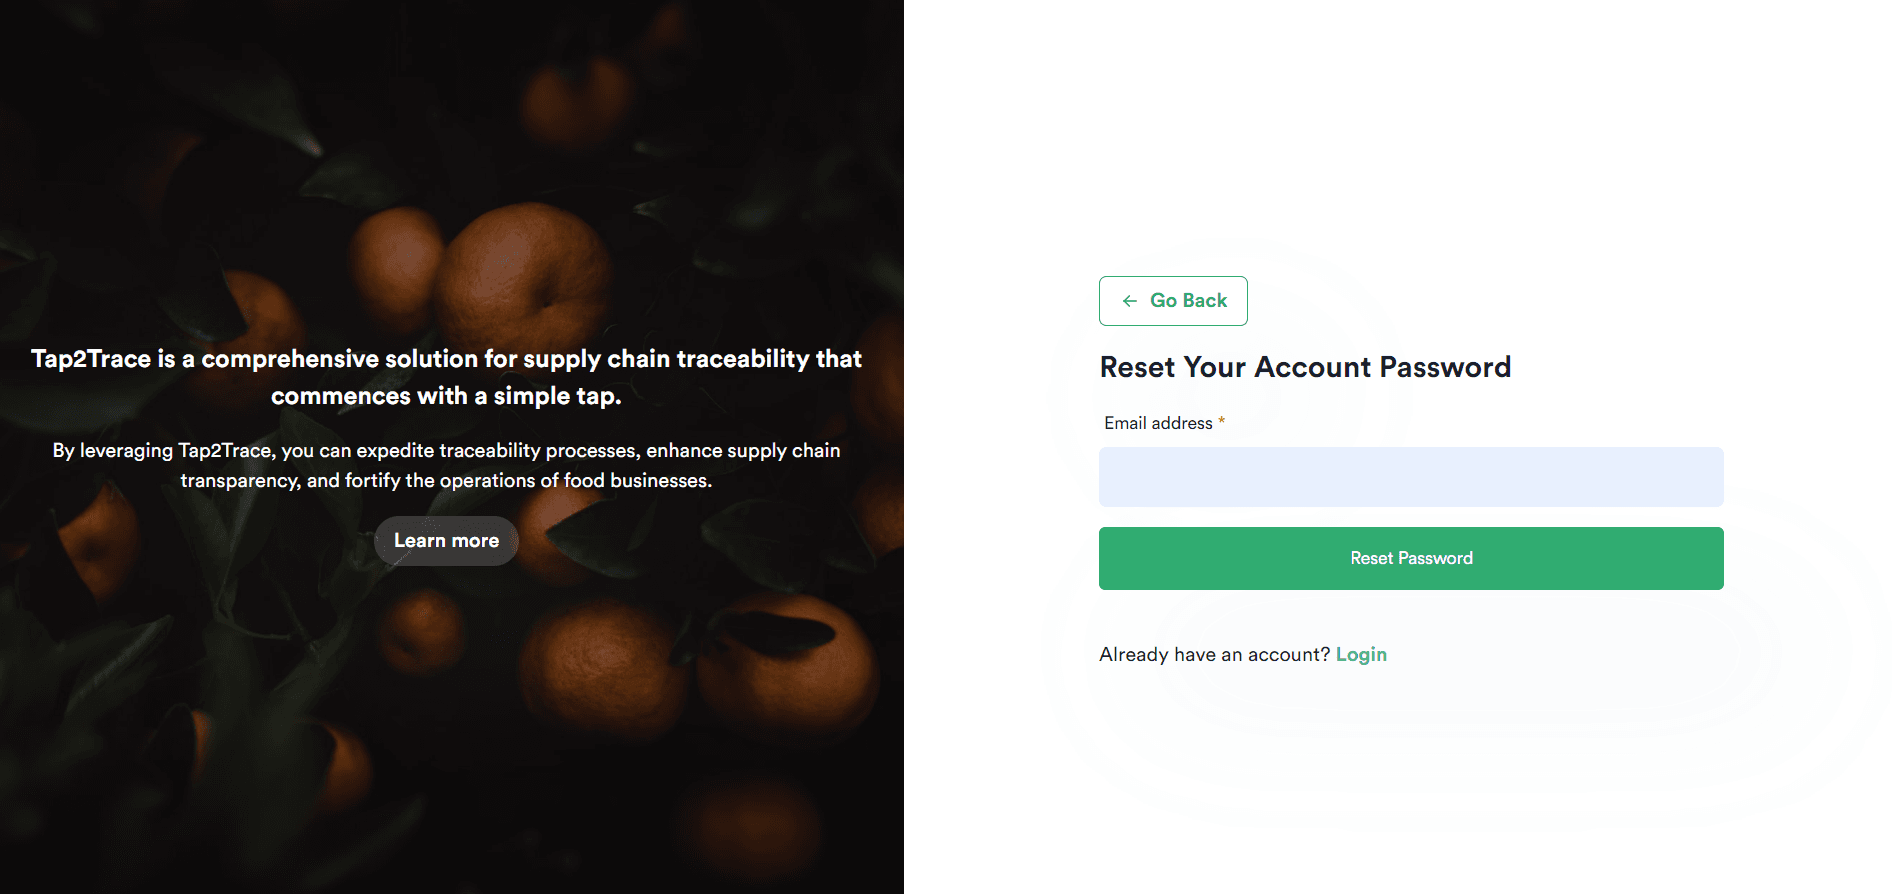Focus the Email address input field
1892x894 pixels.
[x=1410, y=477]
